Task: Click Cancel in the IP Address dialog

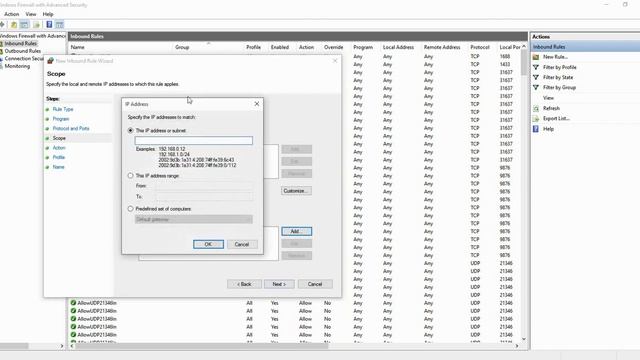Action: (x=242, y=244)
